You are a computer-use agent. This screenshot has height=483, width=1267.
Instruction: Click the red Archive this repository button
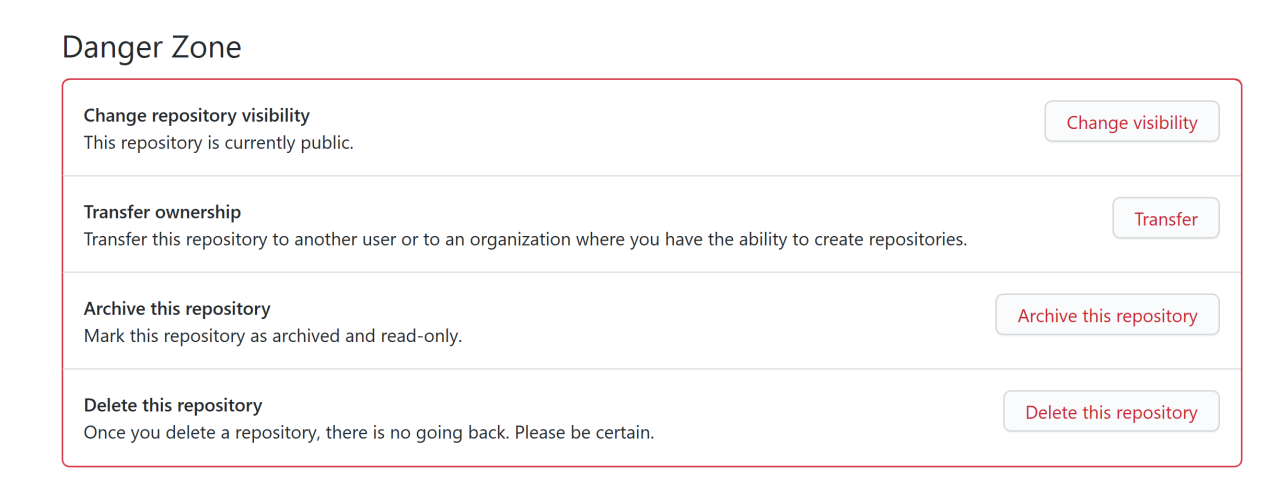1107,315
